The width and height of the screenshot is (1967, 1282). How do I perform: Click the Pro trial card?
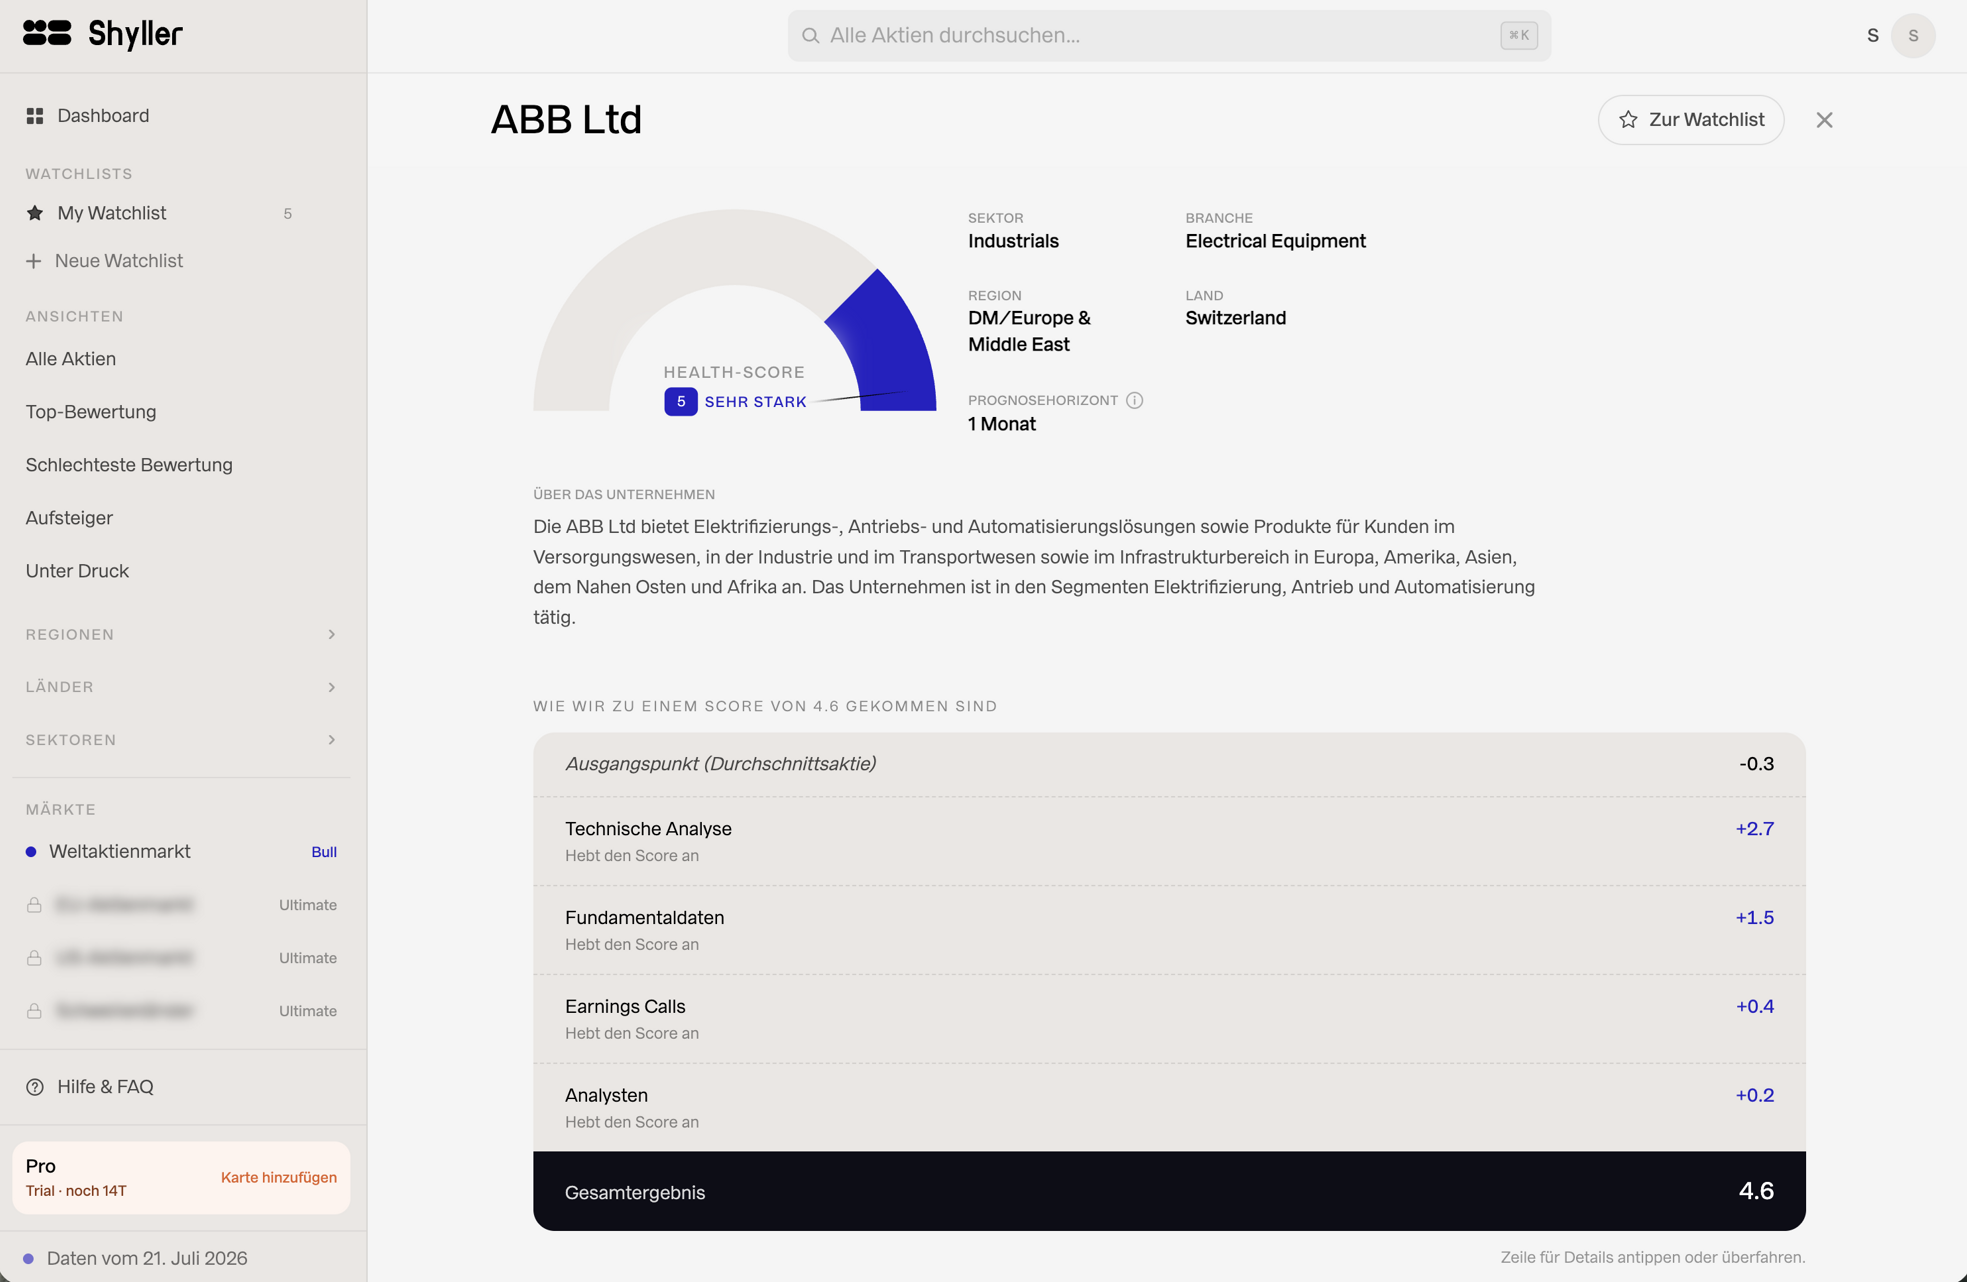point(181,1178)
